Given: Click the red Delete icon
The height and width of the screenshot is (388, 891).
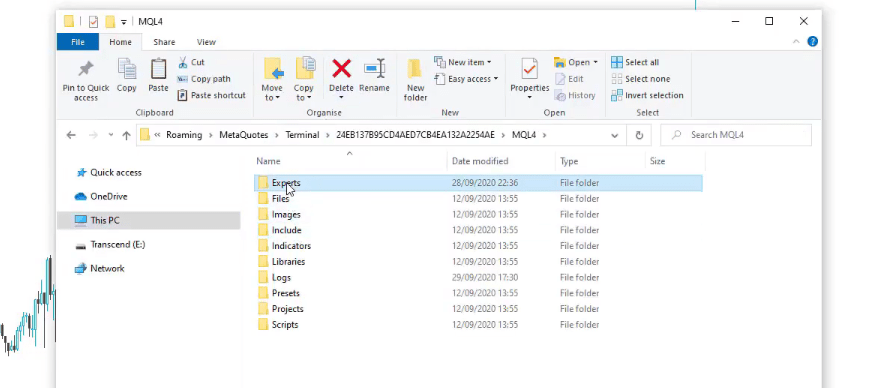Looking at the screenshot, I should (x=341, y=69).
